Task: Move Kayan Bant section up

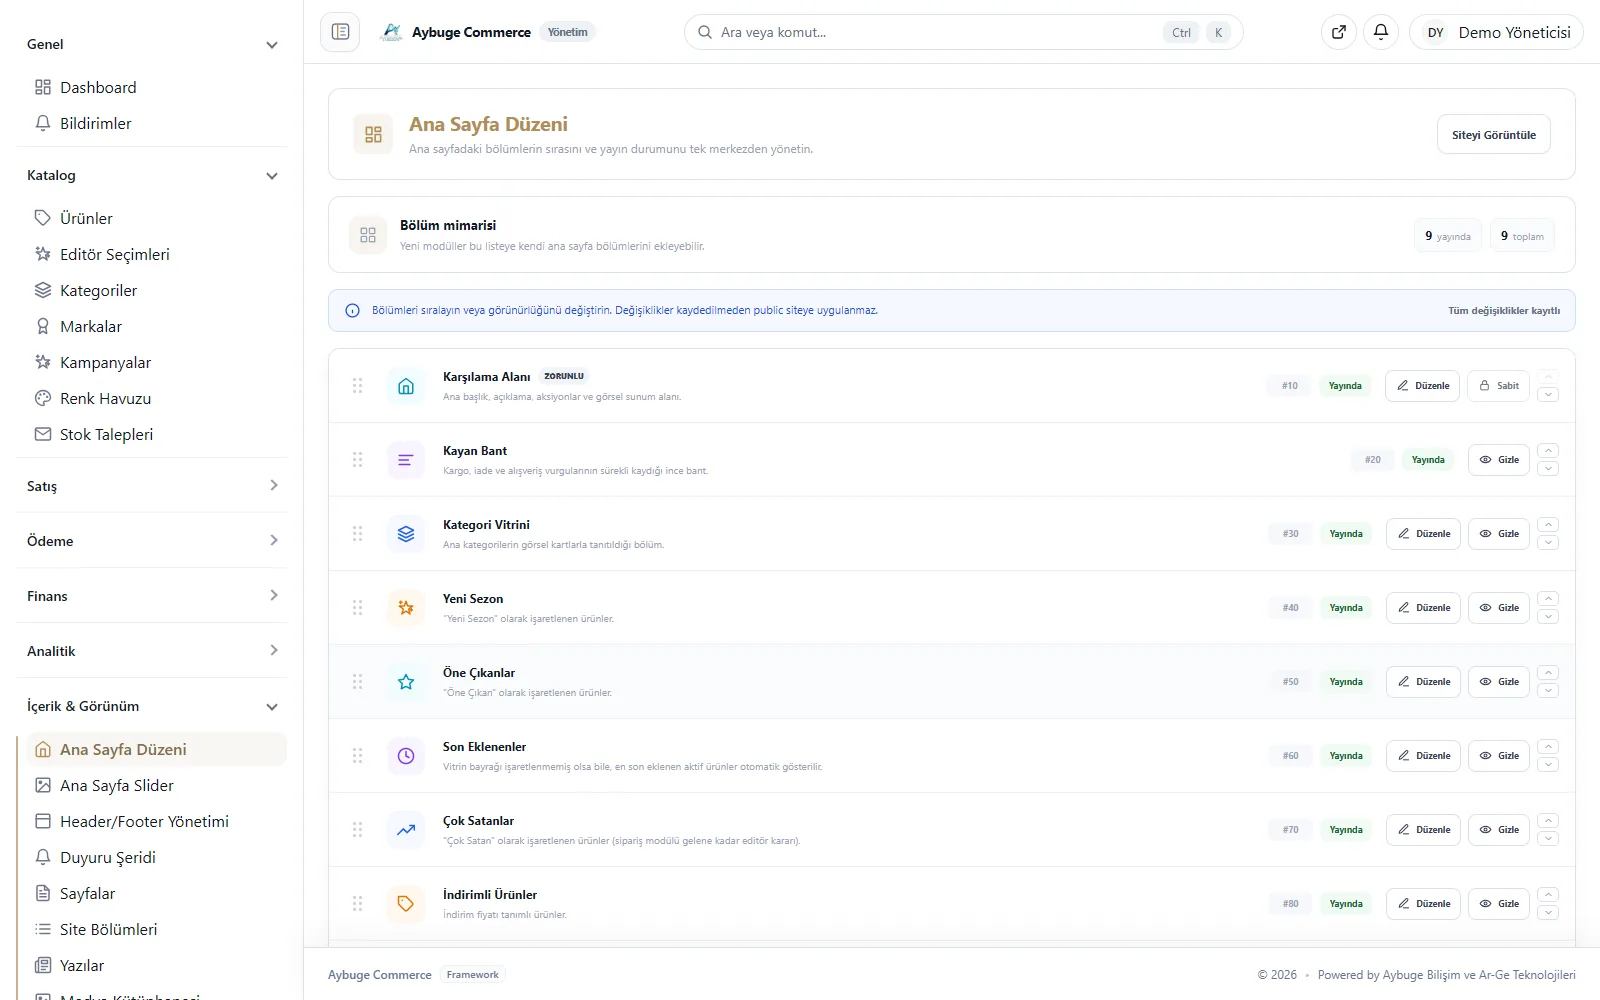Action: click(1548, 451)
